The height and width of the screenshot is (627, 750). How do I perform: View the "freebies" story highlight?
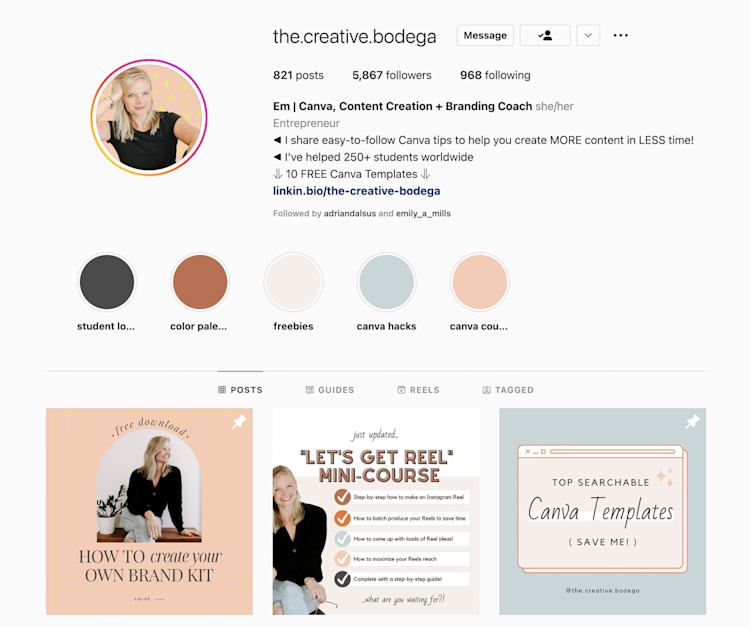click(293, 282)
